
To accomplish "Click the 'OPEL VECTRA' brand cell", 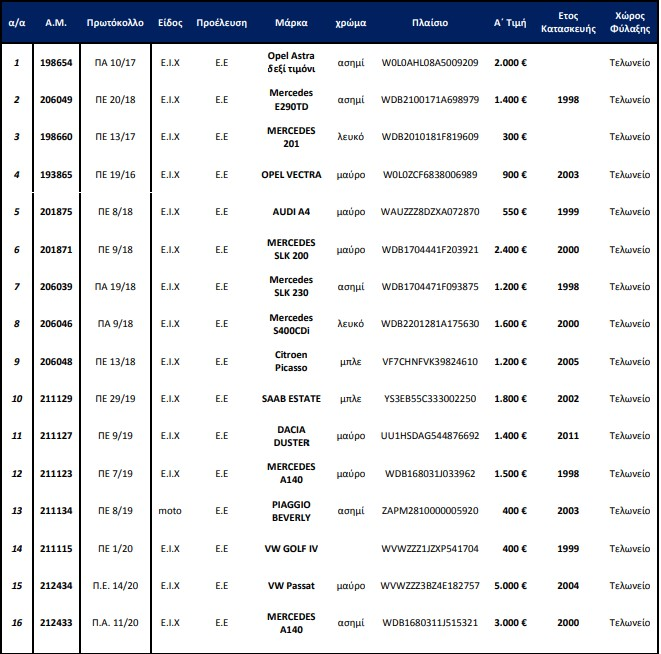I will [291, 174].
